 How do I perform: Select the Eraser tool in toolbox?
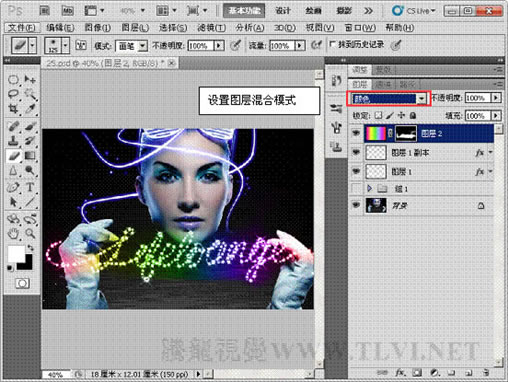coord(14,156)
